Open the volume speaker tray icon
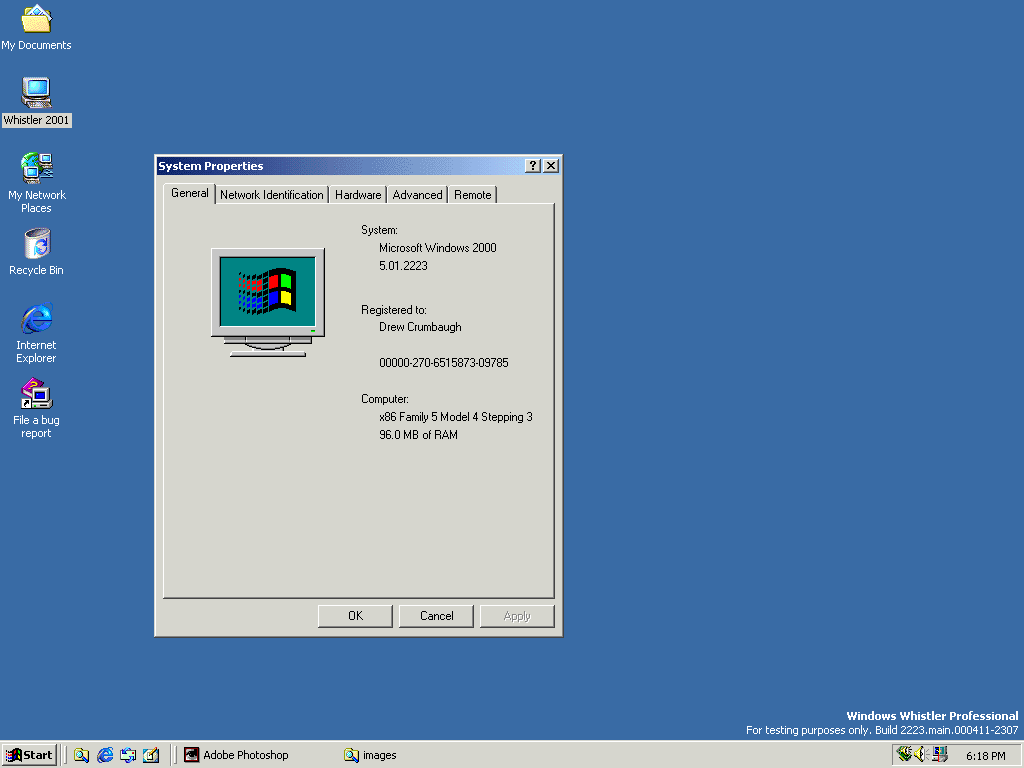This screenshot has height=768, width=1024. tap(921, 754)
